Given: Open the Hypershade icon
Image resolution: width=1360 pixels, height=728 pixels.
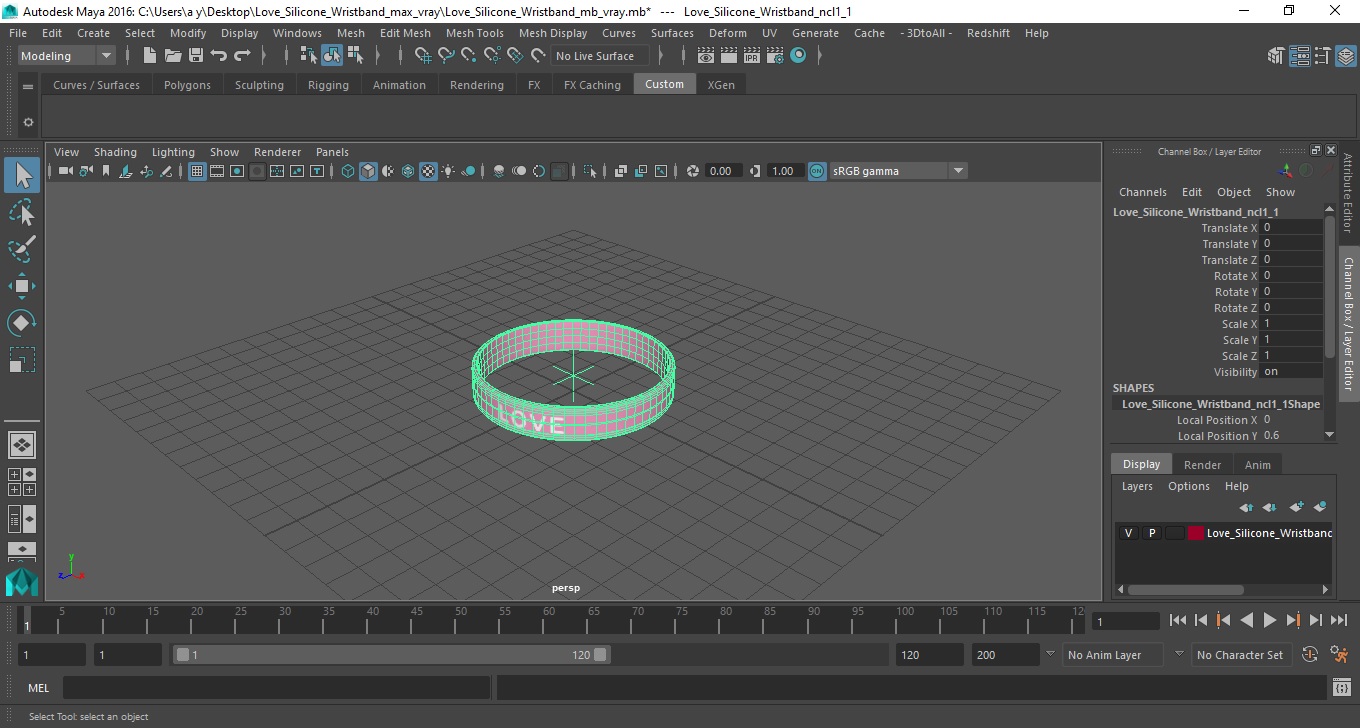Looking at the screenshot, I should [798, 56].
